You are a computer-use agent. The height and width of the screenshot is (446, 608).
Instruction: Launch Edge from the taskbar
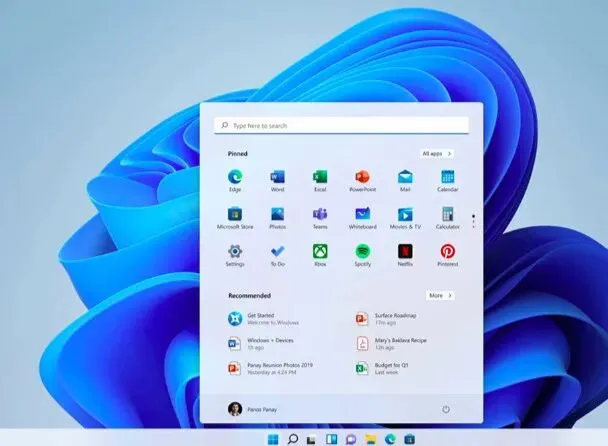click(390, 439)
